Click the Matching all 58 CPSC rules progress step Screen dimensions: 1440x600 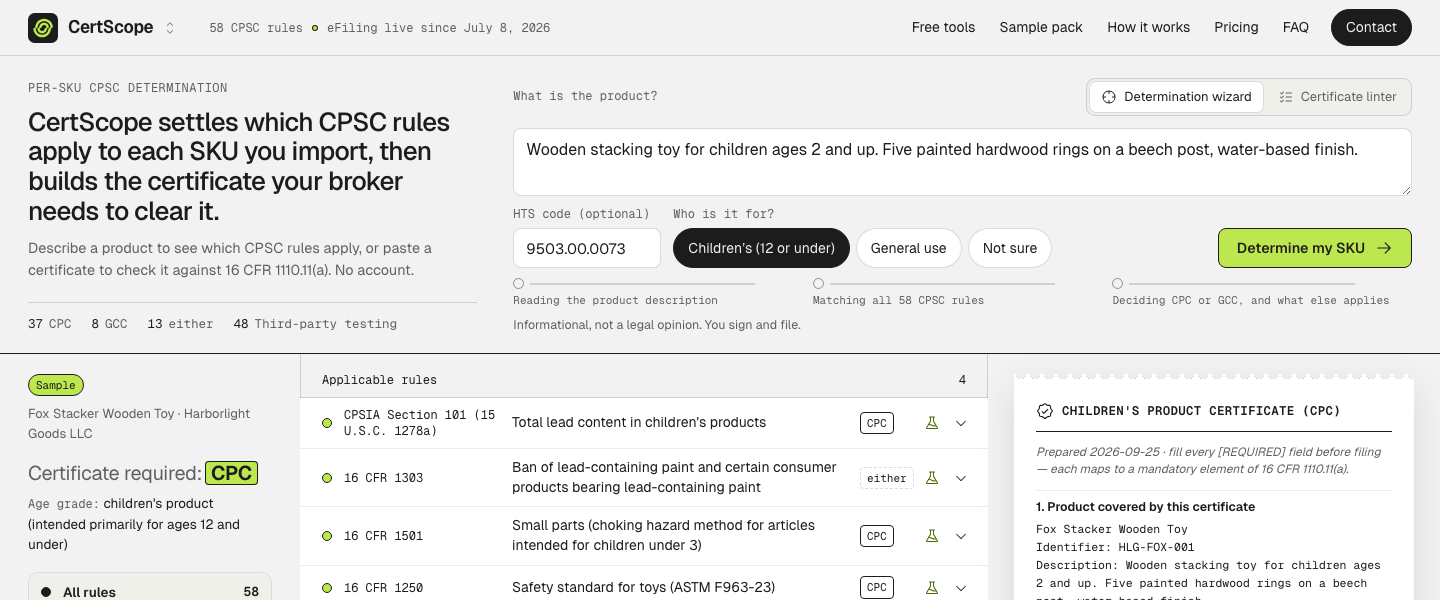click(934, 293)
